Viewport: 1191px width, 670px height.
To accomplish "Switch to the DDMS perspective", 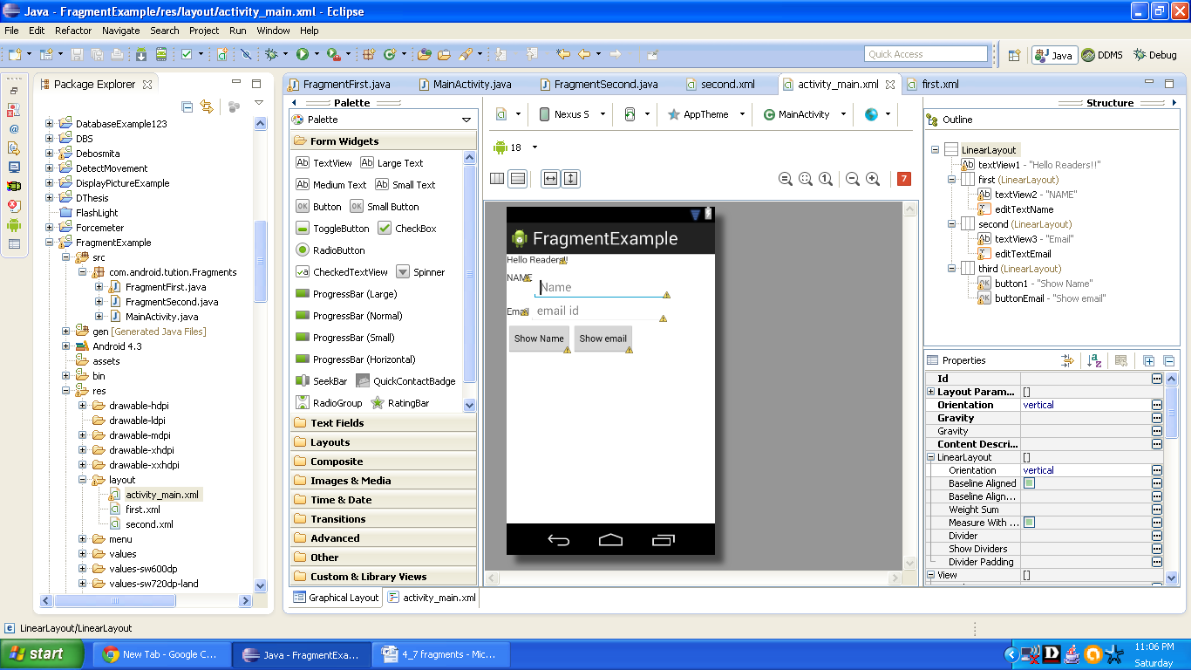I will point(1103,55).
